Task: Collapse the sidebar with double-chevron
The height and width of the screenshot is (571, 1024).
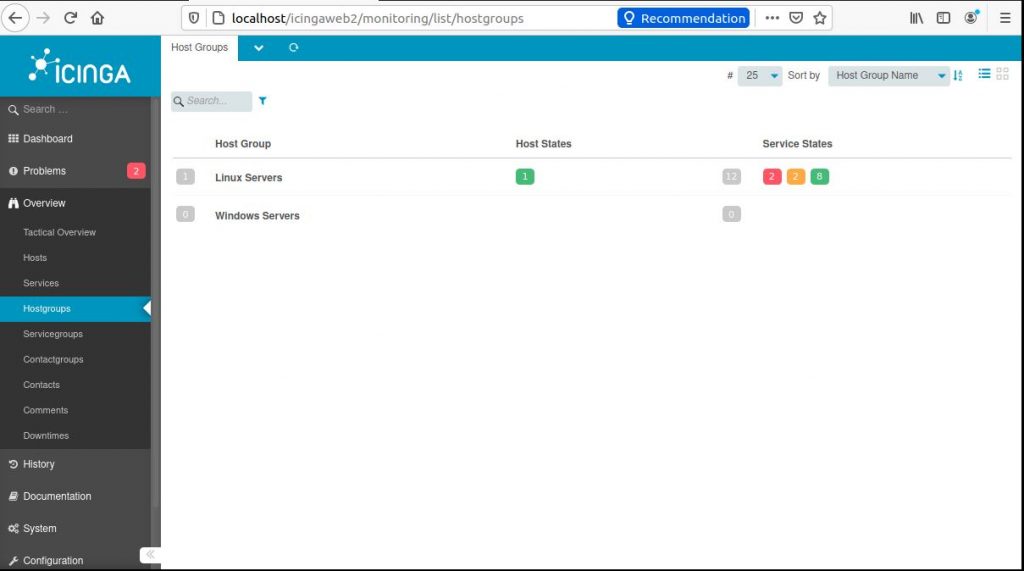Action: point(150,555)
